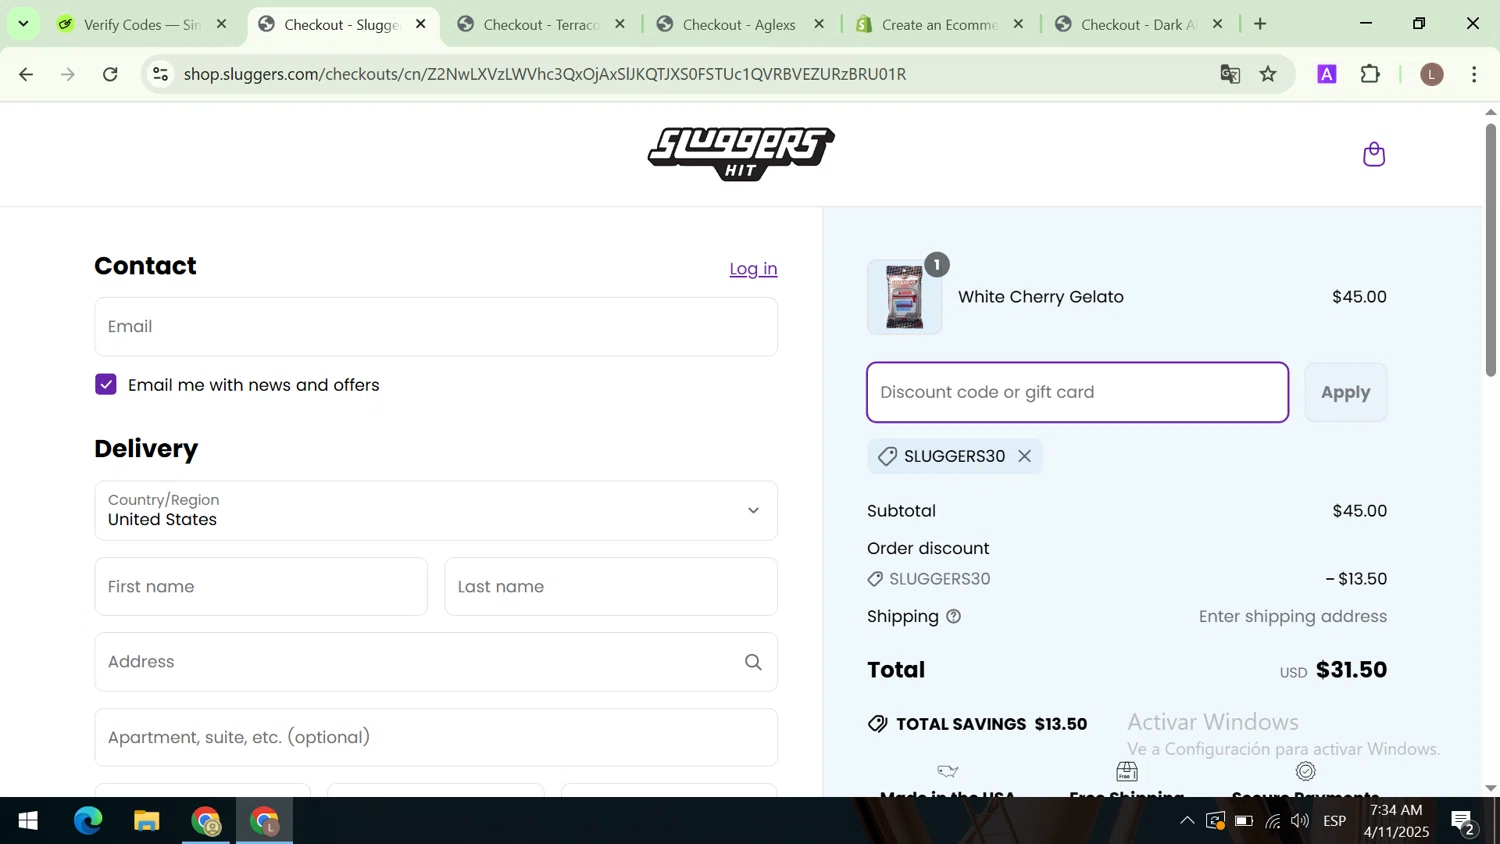Image resolution: width=1500 pixels, height=844 pixels.
Task: Close the Verify Codes tab
Action: [222, 24]
